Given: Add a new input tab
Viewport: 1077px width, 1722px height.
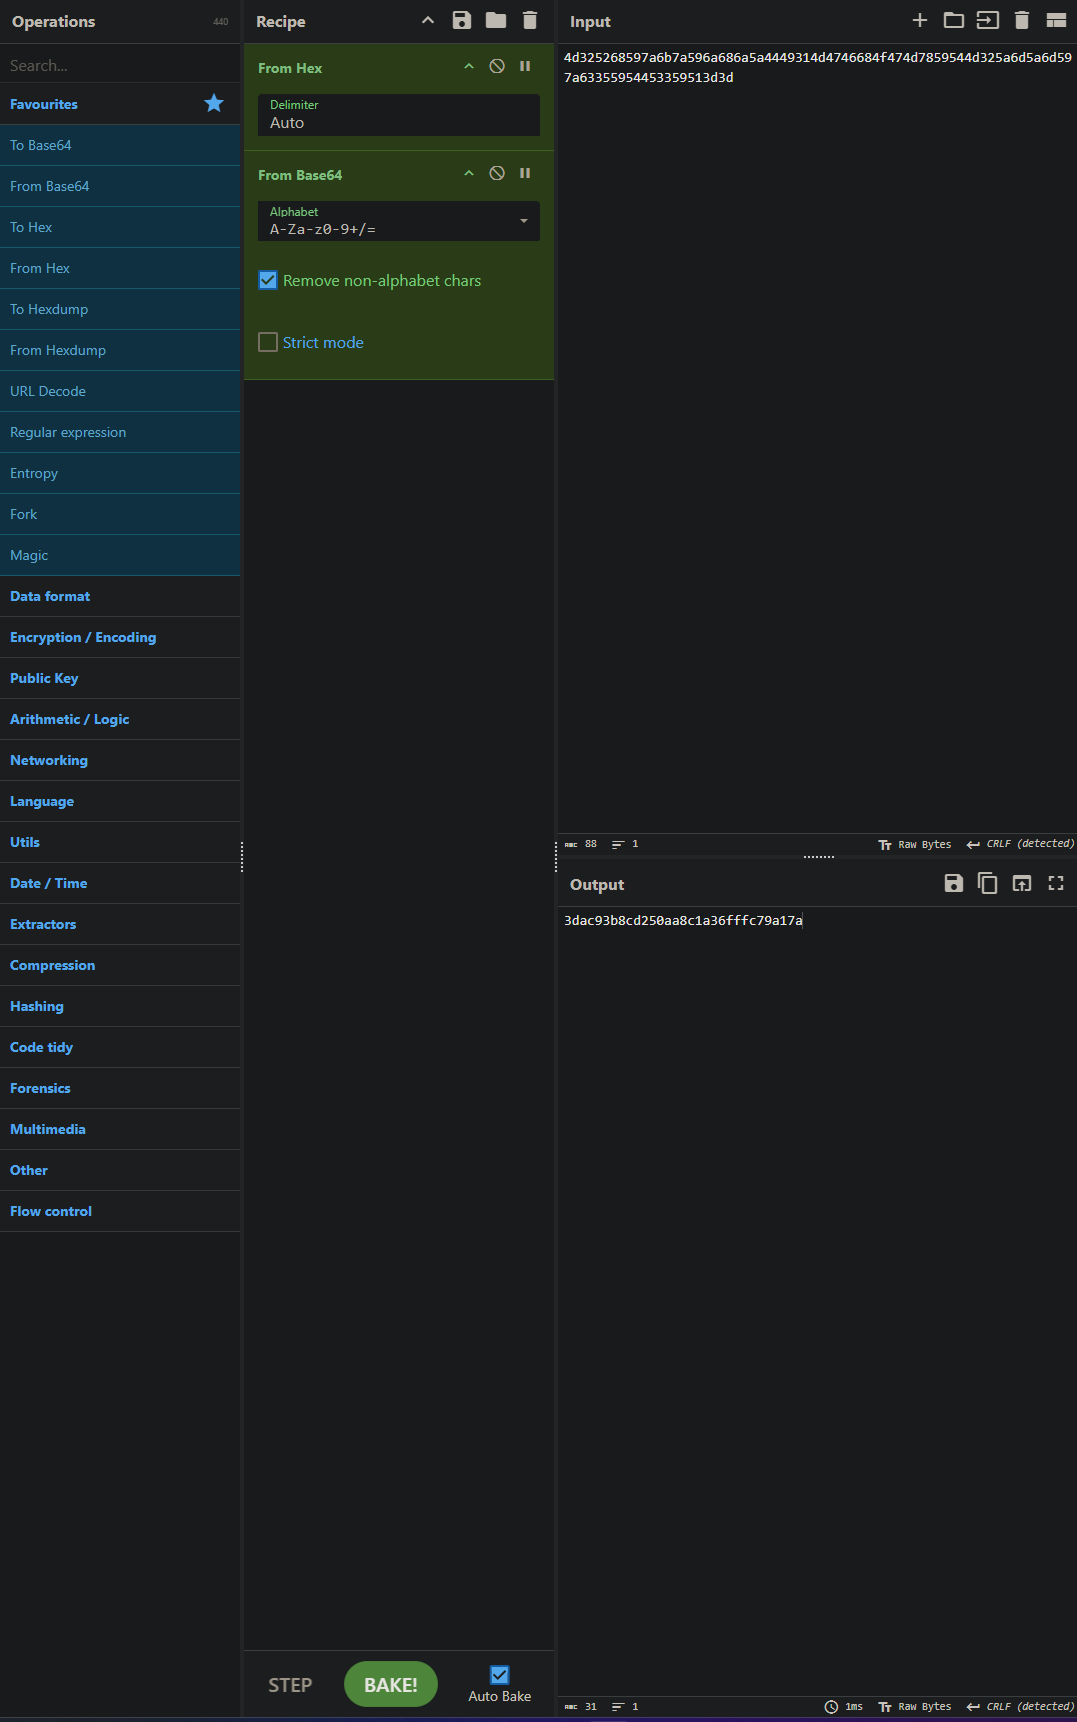Looking at the screenshot, I should [920, 21].
